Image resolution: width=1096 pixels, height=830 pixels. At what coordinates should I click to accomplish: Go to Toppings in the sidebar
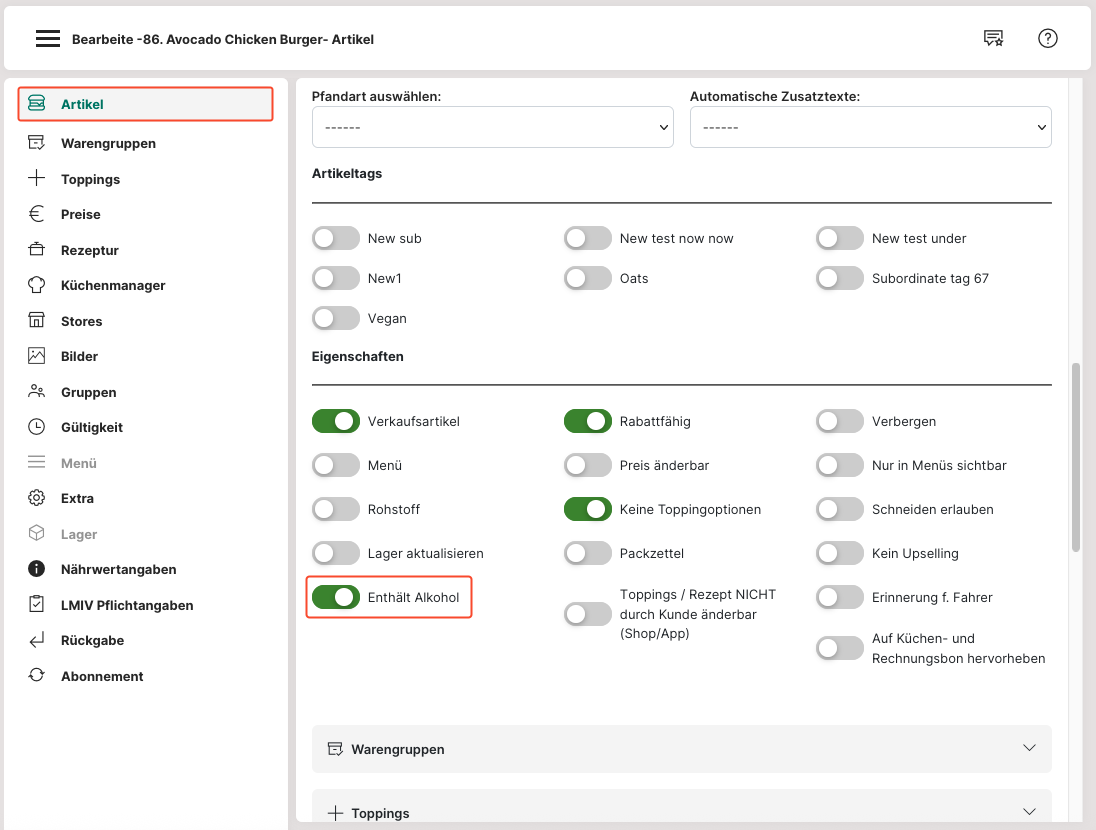90,179
